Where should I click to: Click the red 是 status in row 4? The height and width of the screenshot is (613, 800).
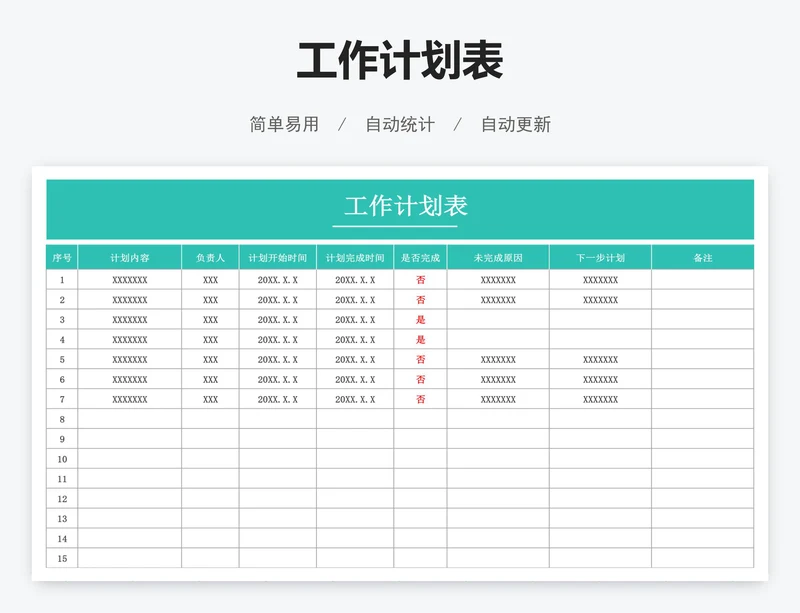click(420, 339)
